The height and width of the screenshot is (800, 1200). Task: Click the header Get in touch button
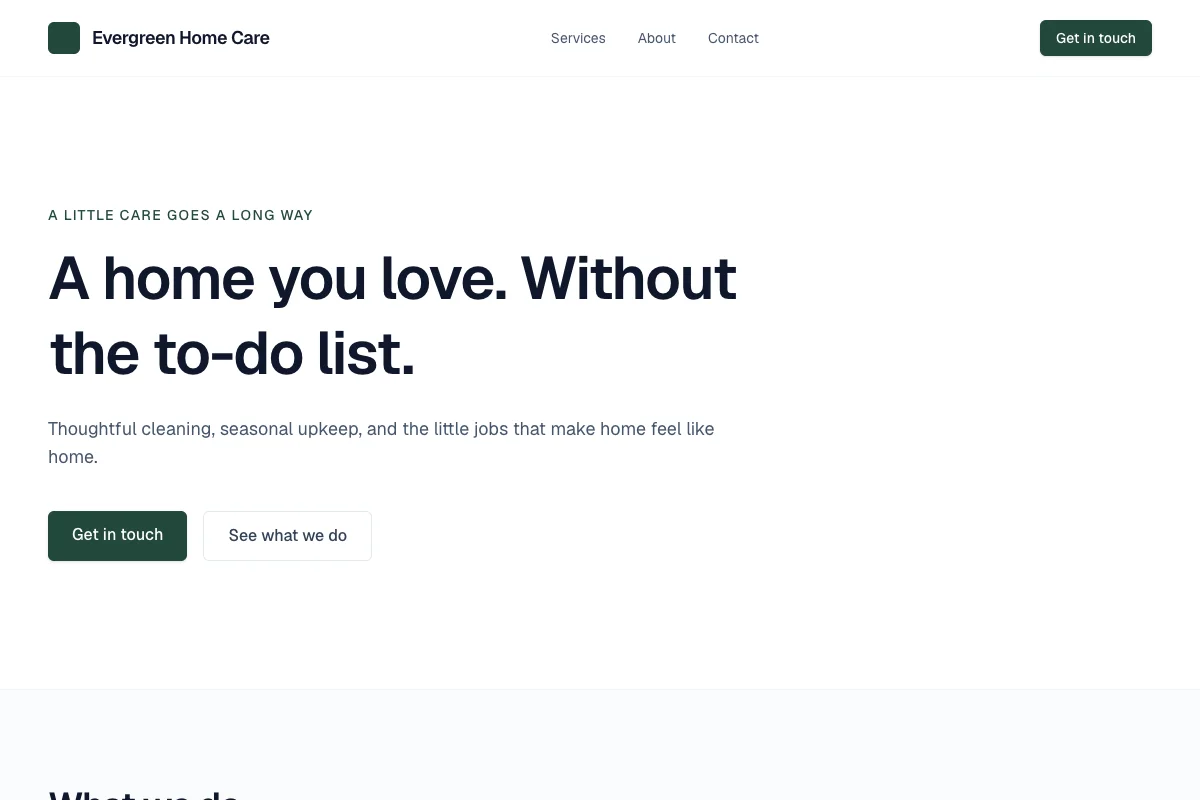tap(1096, 38)
